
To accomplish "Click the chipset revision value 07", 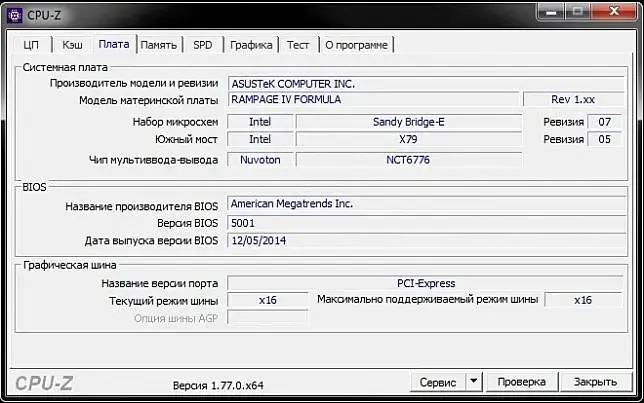I will [x=605, y=122].
